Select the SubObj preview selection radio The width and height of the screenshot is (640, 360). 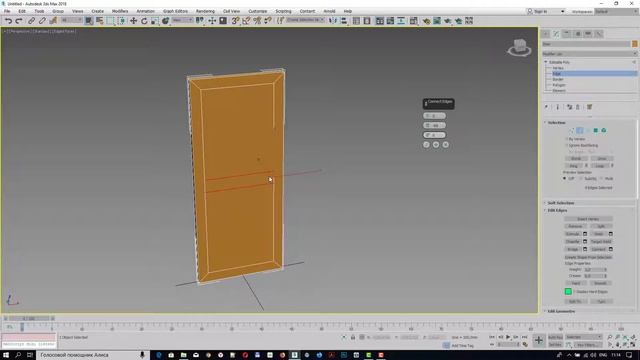click(581, 178)
